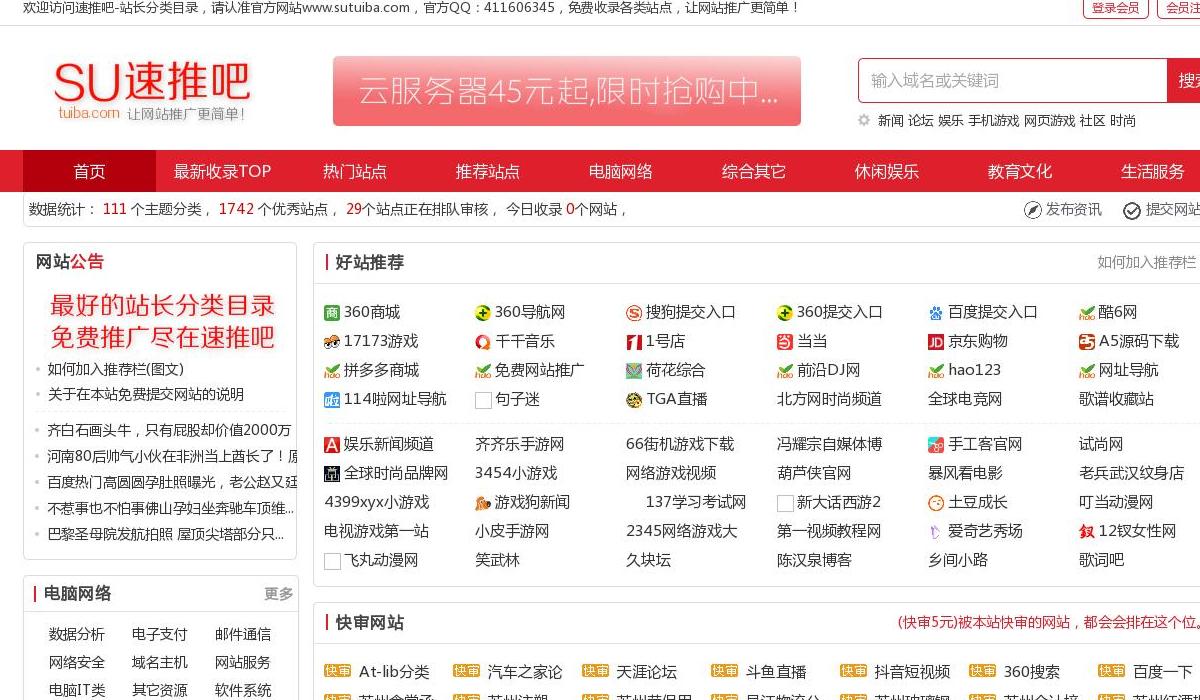This screenshot has height=700, width=1200.
Task: Click the 搜狗提交入口 favicon
Action: point(634,313)
